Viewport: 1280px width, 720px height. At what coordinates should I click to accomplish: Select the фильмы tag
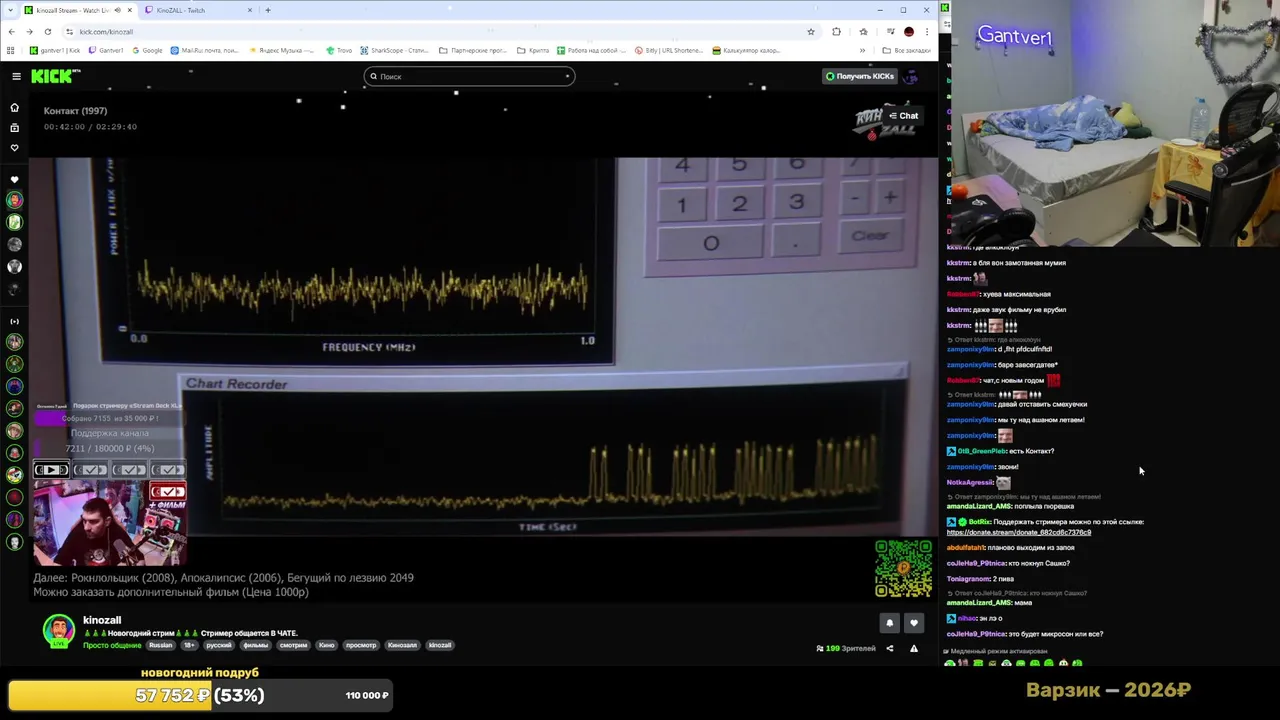pyautogui.click(x=256, y=645)
